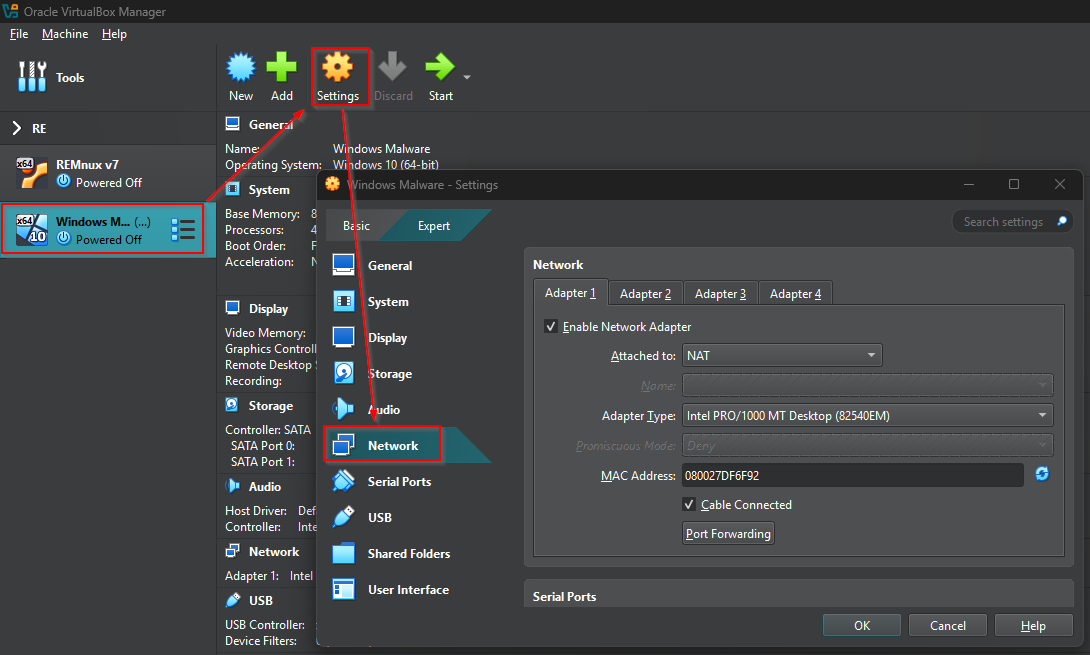Select the Adapter 4 tab
This screenshot has height=655, width=1090.
pyautogui.click(x=795, y=293)
